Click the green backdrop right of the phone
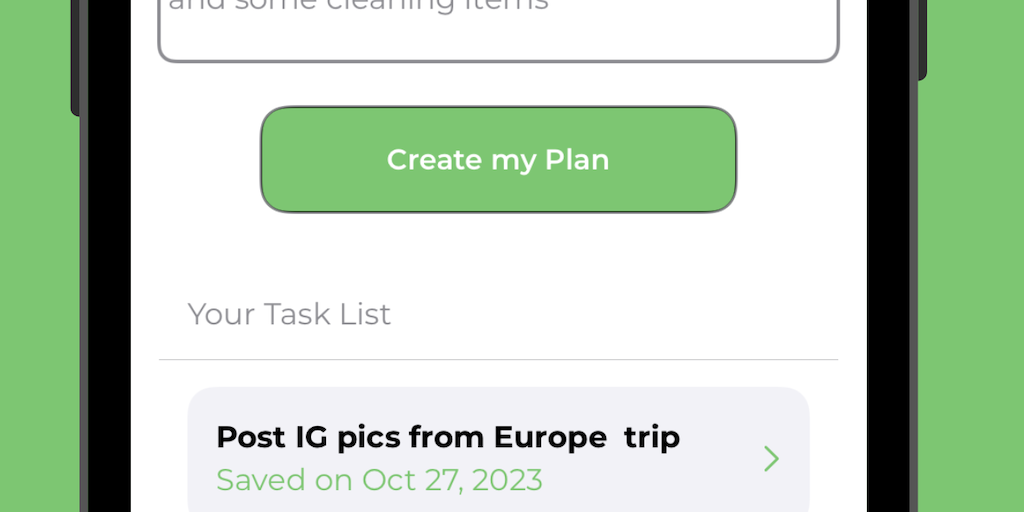Viewport: 1024px width, 512px height. coord(975,300)
